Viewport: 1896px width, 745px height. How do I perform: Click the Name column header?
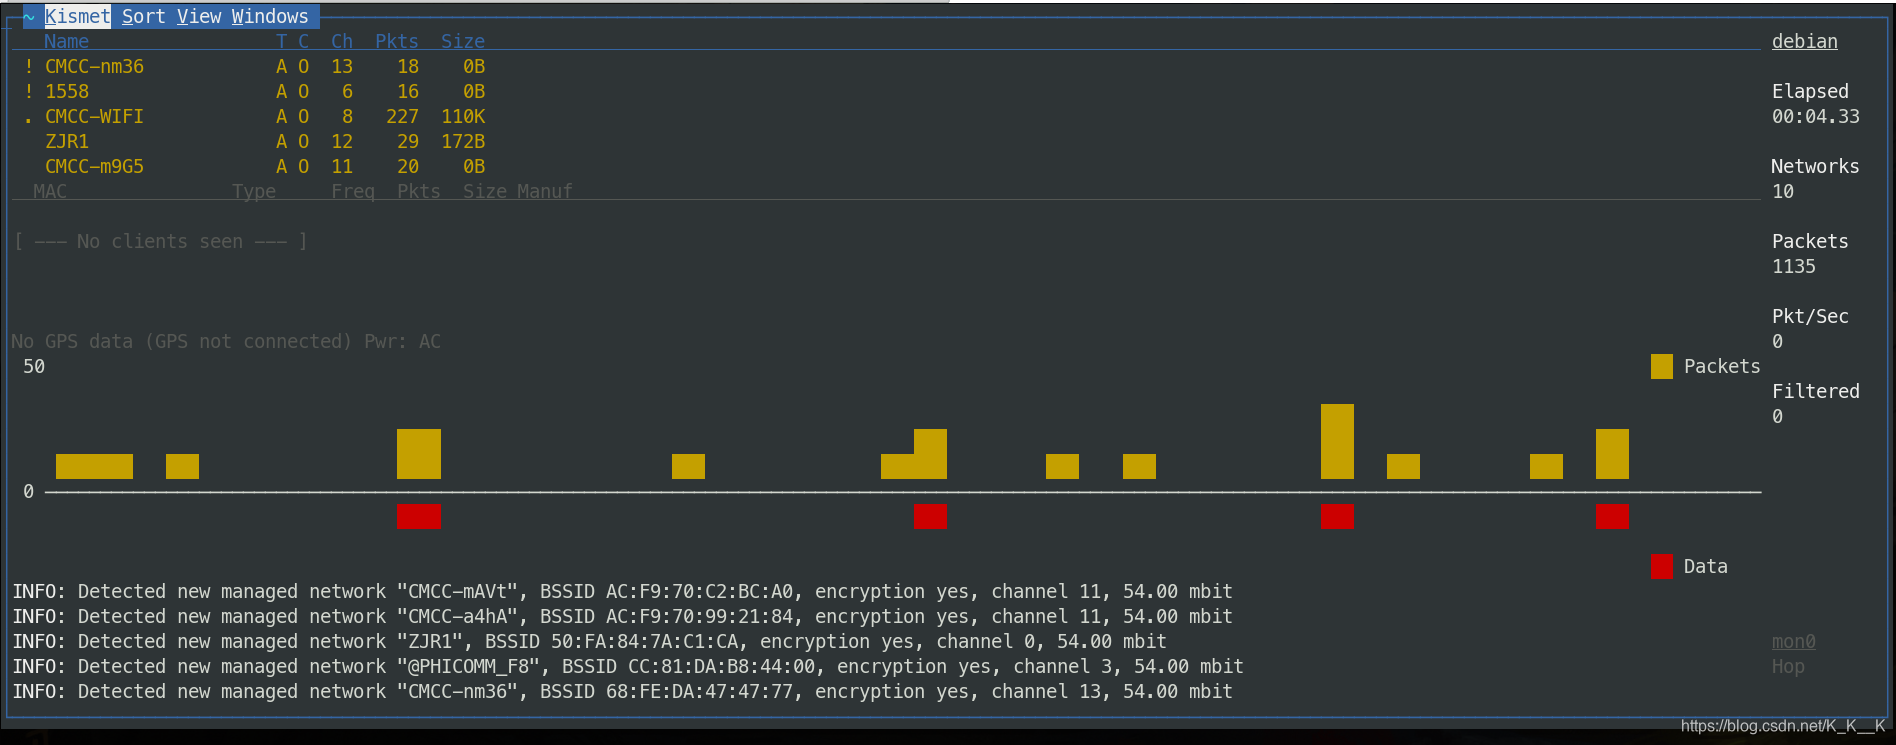click(66, 41)
